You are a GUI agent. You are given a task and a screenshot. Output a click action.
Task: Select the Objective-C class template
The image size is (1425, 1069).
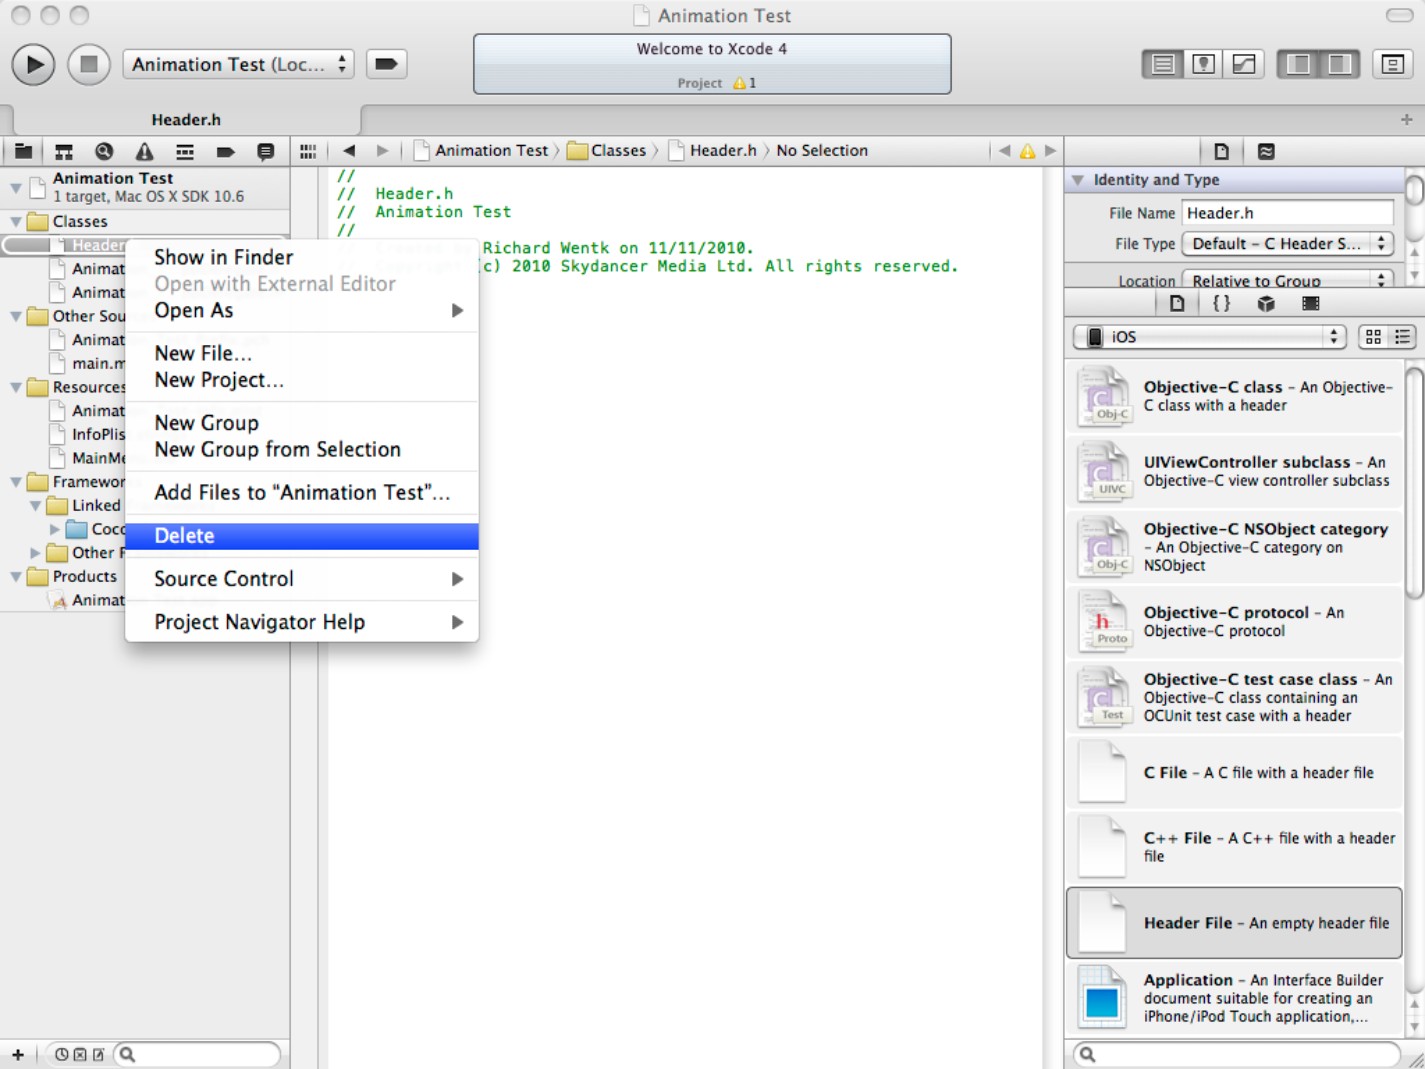[x=1234, y=397]
